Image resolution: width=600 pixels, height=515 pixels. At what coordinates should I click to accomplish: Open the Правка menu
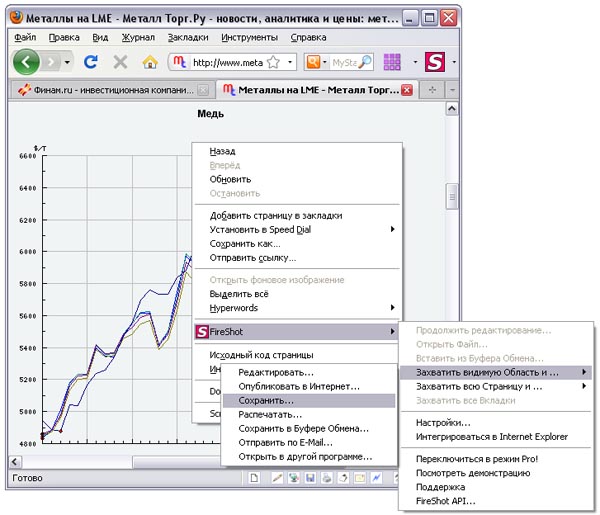pyautogui.click(x=64, y=37)
